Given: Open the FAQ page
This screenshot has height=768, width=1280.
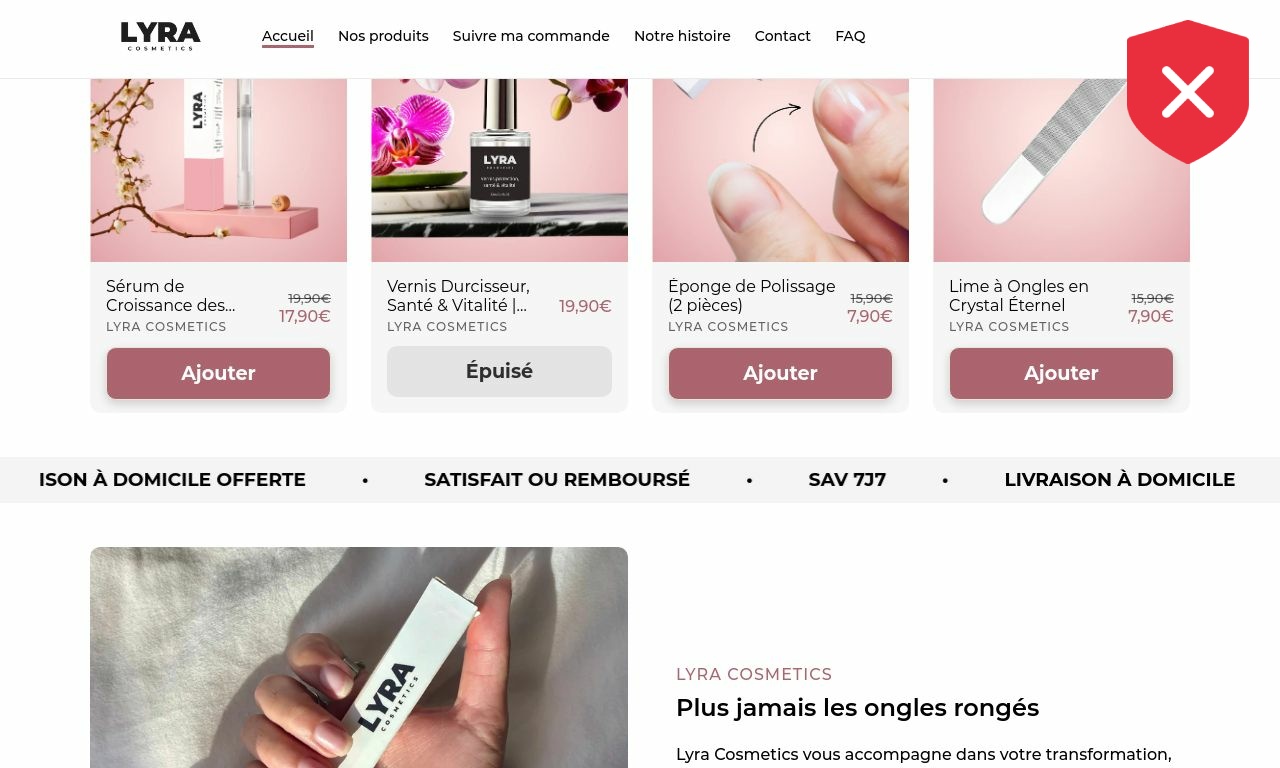Looking at the screenshot, I should 850,36.
